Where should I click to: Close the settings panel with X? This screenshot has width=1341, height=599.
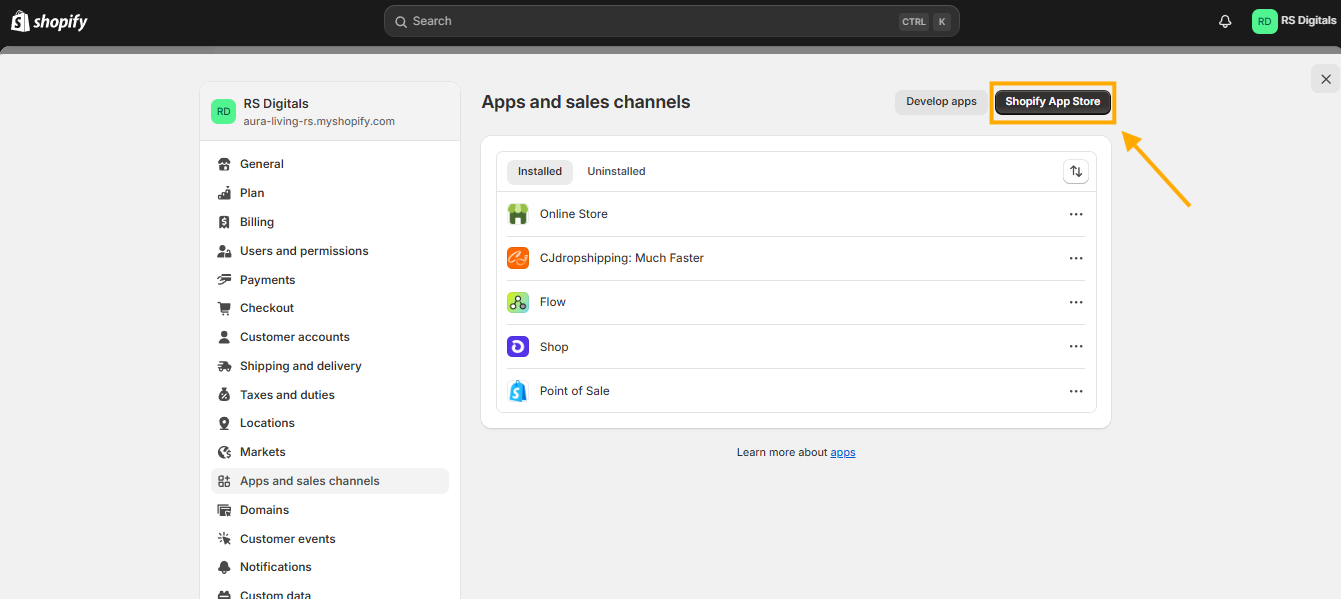1326,79
